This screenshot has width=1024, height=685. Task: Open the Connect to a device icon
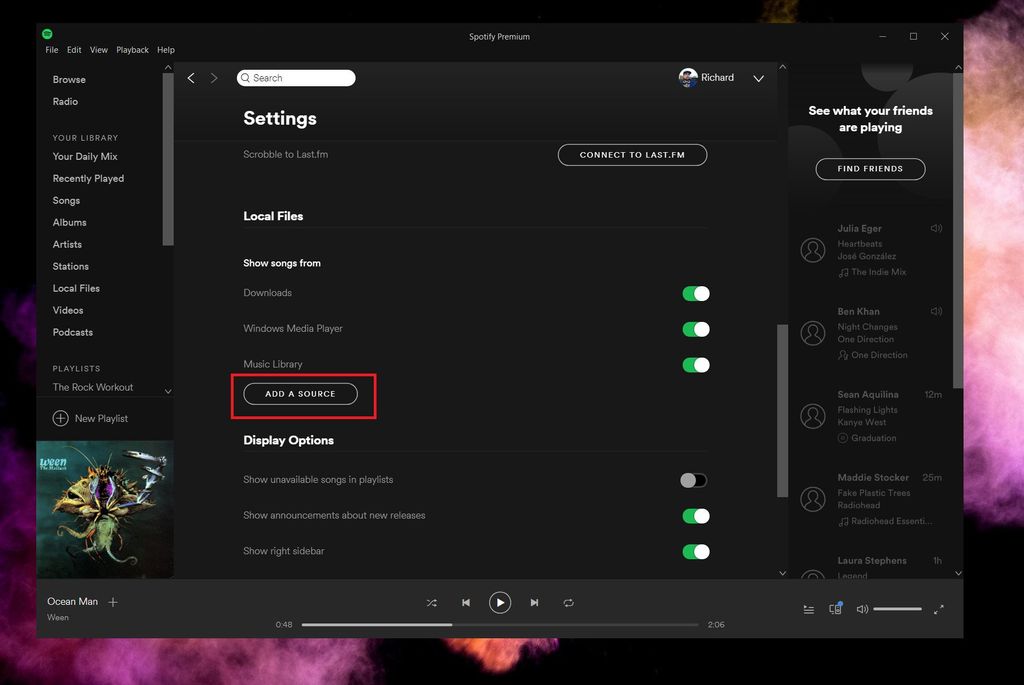(x=835, y=608)
